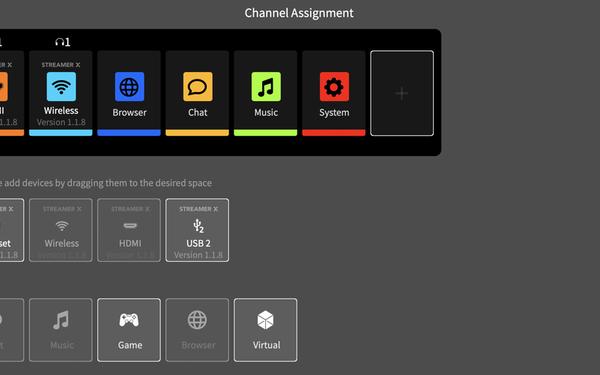Click the greyed HDMI device tile
Viewport: 600px width, 375px height.
(x=129, y=230)
